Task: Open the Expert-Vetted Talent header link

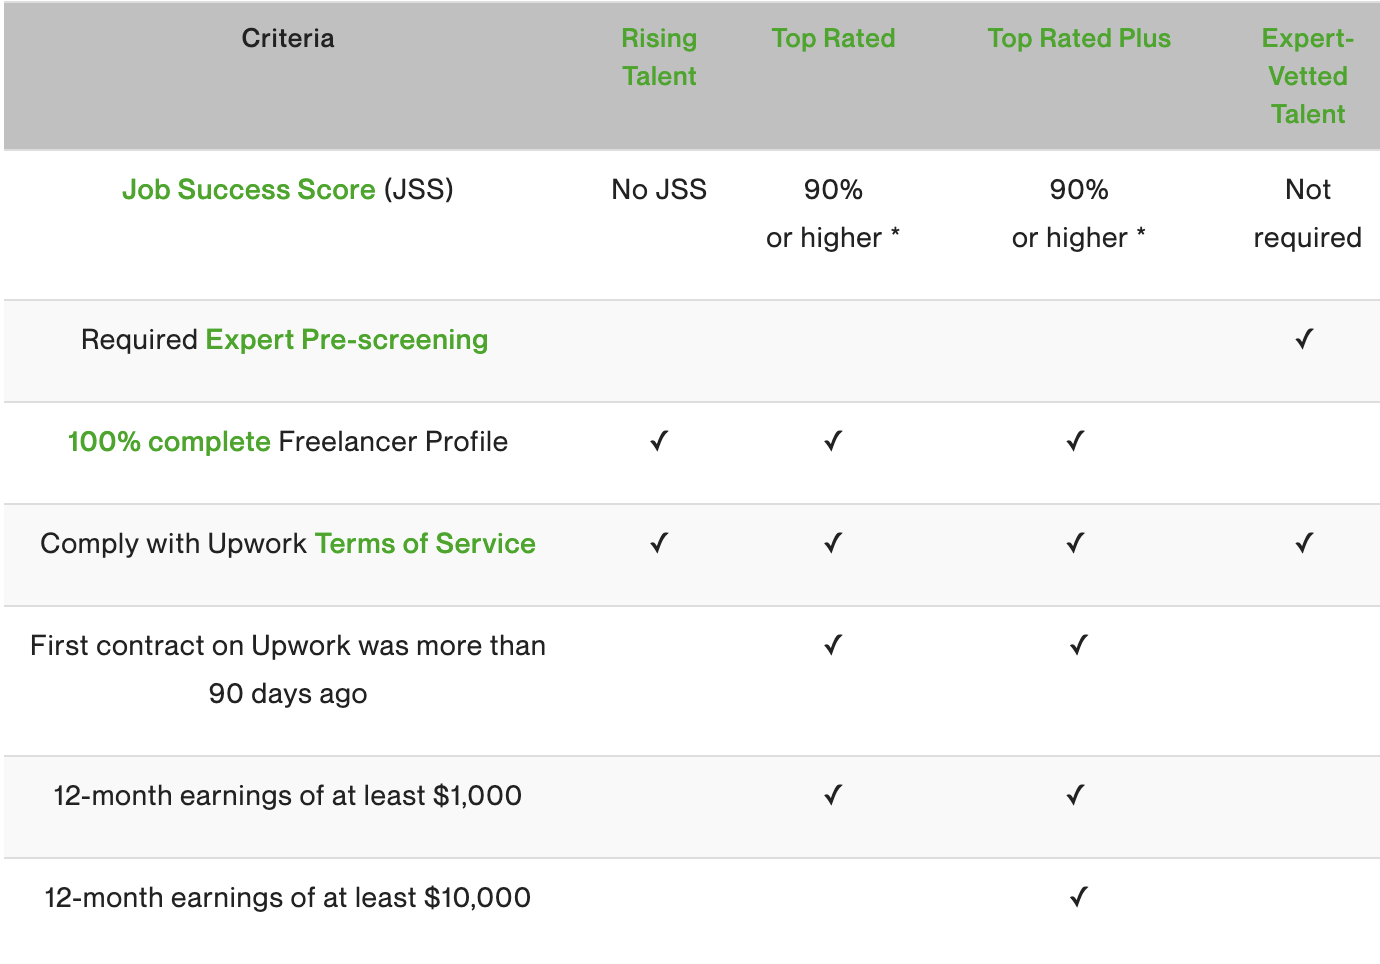Action: (1307, 76)
